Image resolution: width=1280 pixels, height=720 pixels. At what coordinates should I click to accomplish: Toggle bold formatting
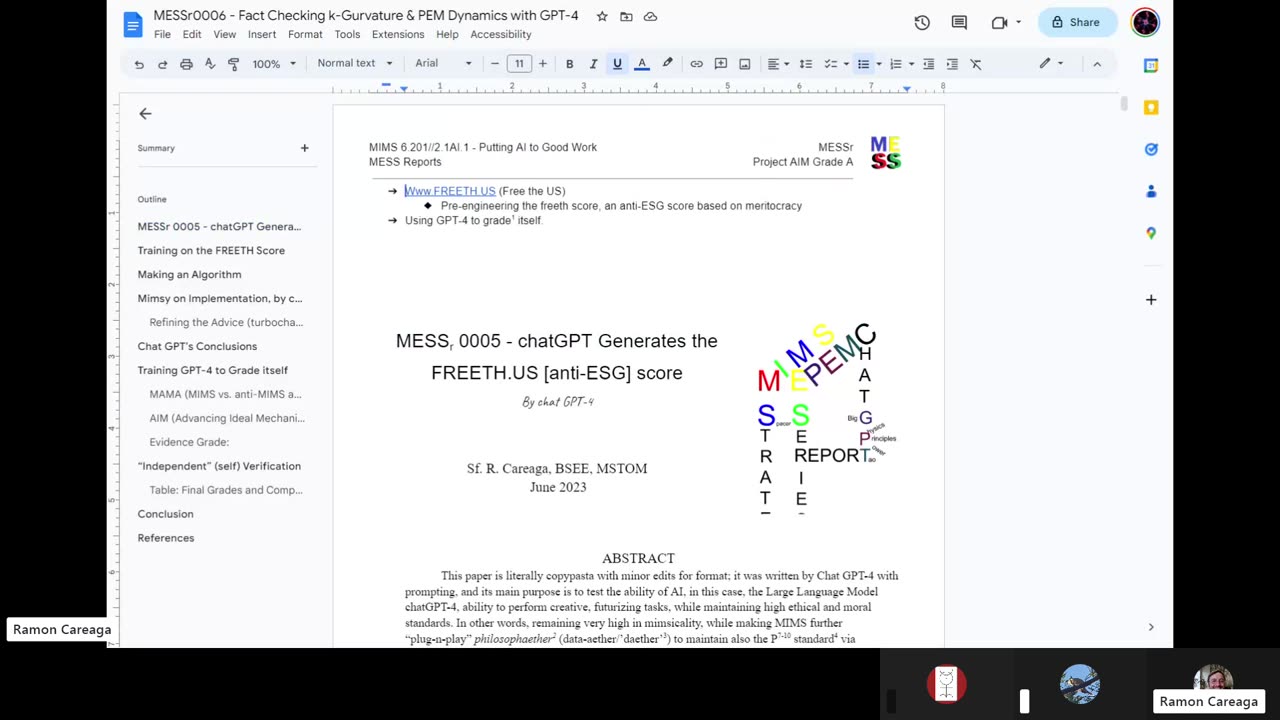click(x=570, y=64)
